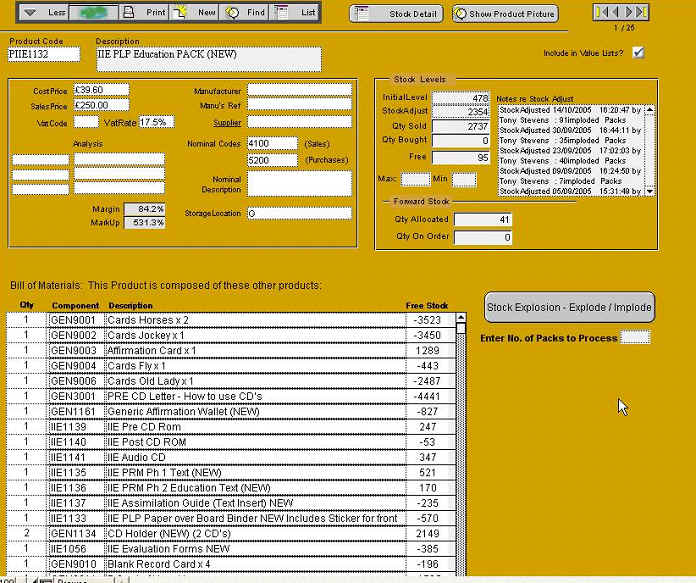Click the empty Supplier field
The height and width of the screenshot is (583, 696).
[x=300, y=122]
